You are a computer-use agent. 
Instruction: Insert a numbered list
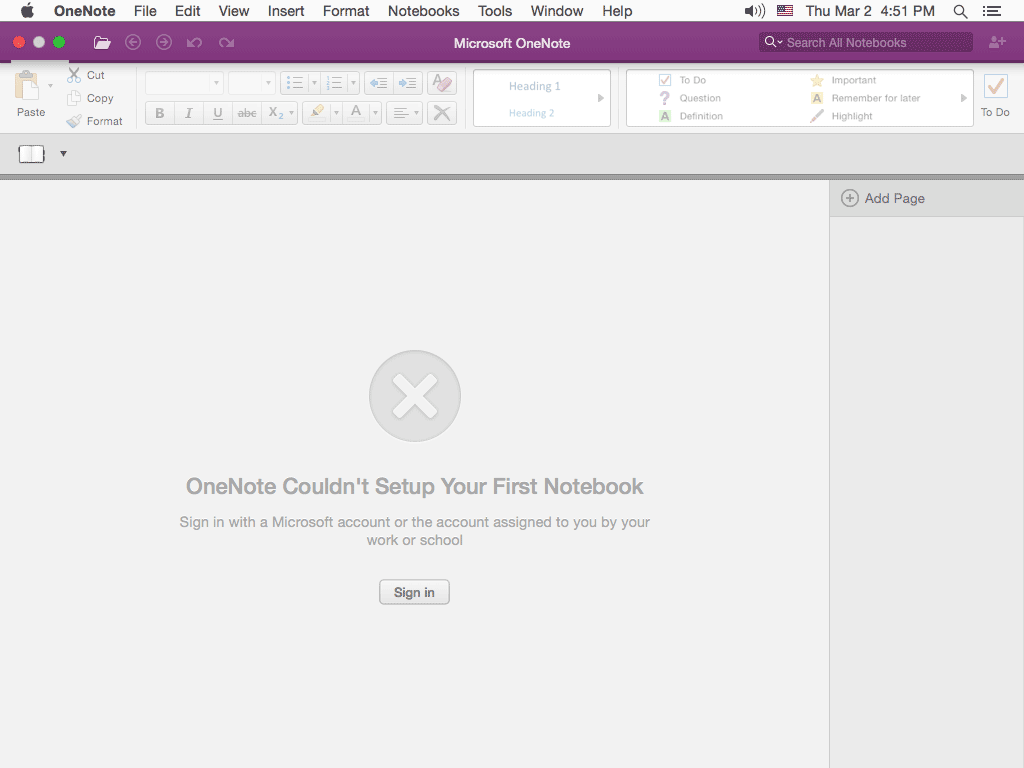[x=334, y=84]
